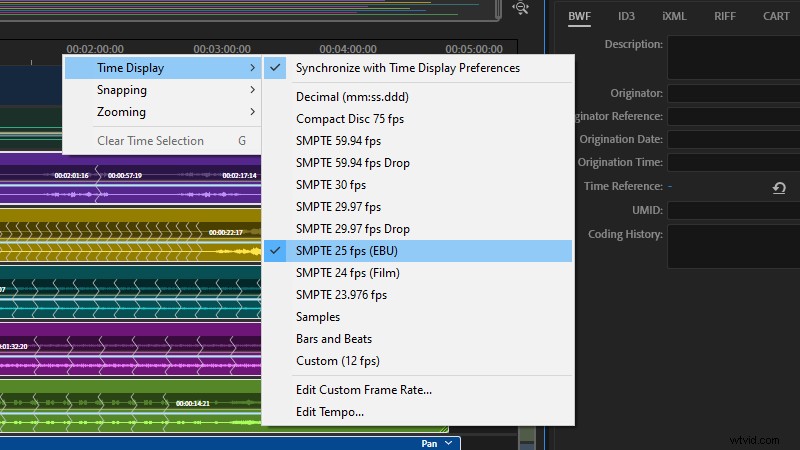The width and height of the screenshot is (800, 450).
Task: Select SMPTE 59.94 fps Drop format
Action: coord(418,163)
